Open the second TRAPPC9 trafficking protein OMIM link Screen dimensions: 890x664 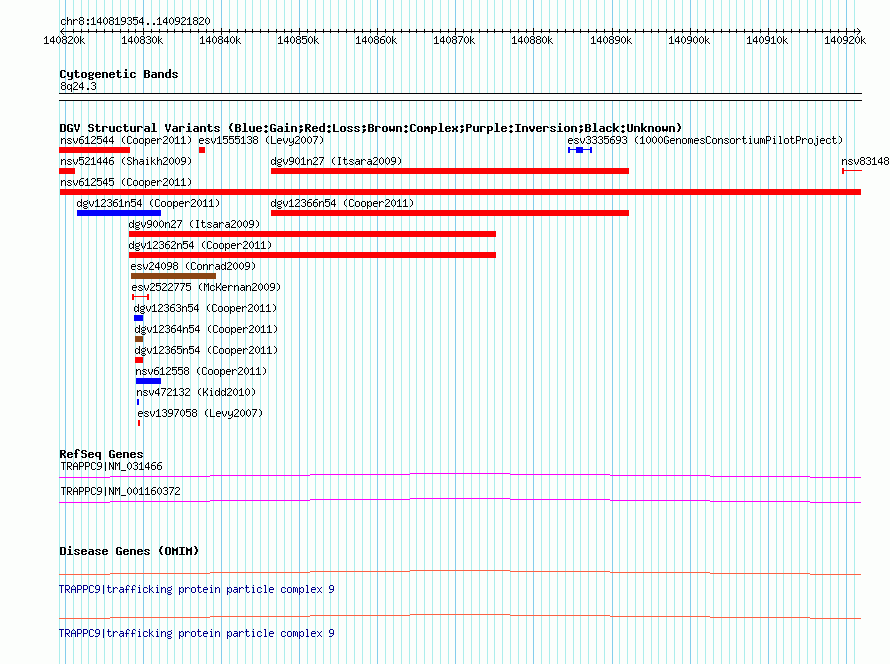click(196, 633)
